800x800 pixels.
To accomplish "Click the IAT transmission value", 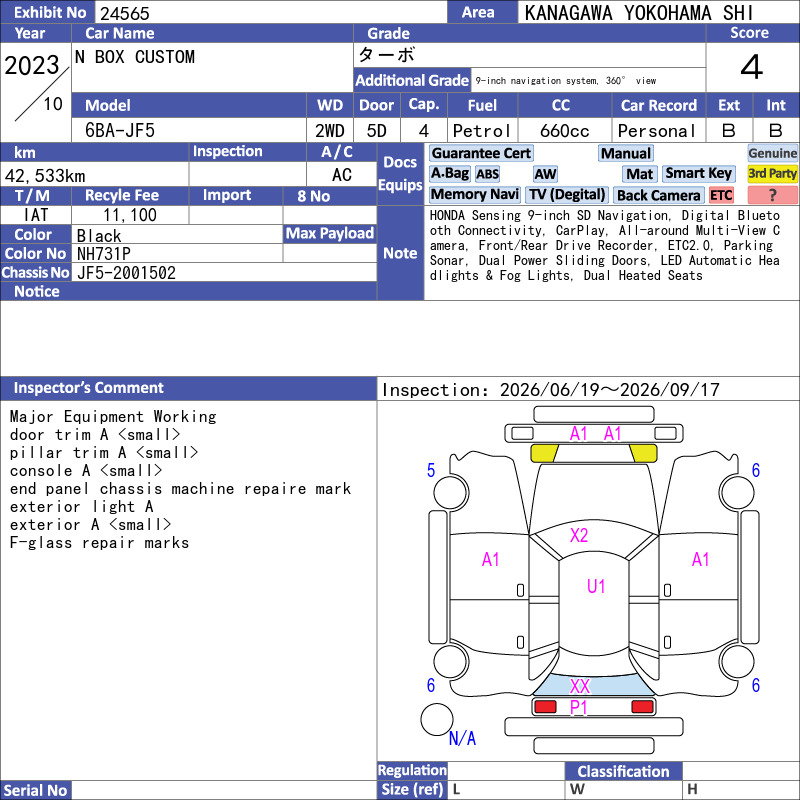I will 36,215.
